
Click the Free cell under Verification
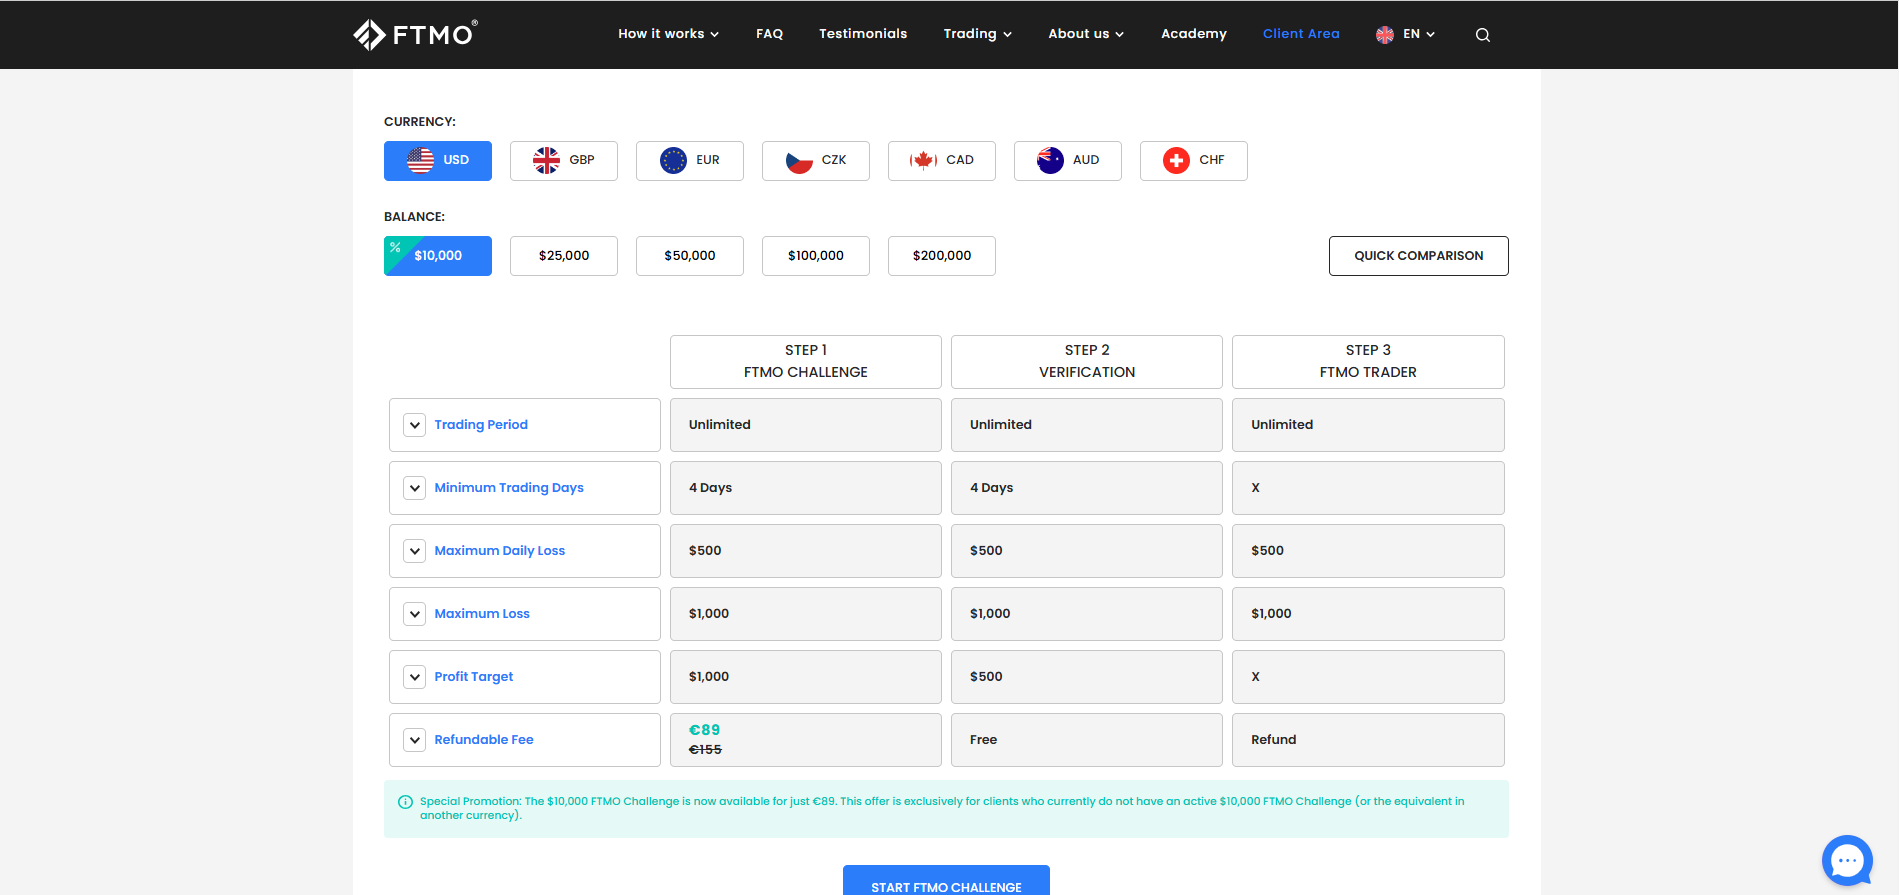pos(1087,740)
